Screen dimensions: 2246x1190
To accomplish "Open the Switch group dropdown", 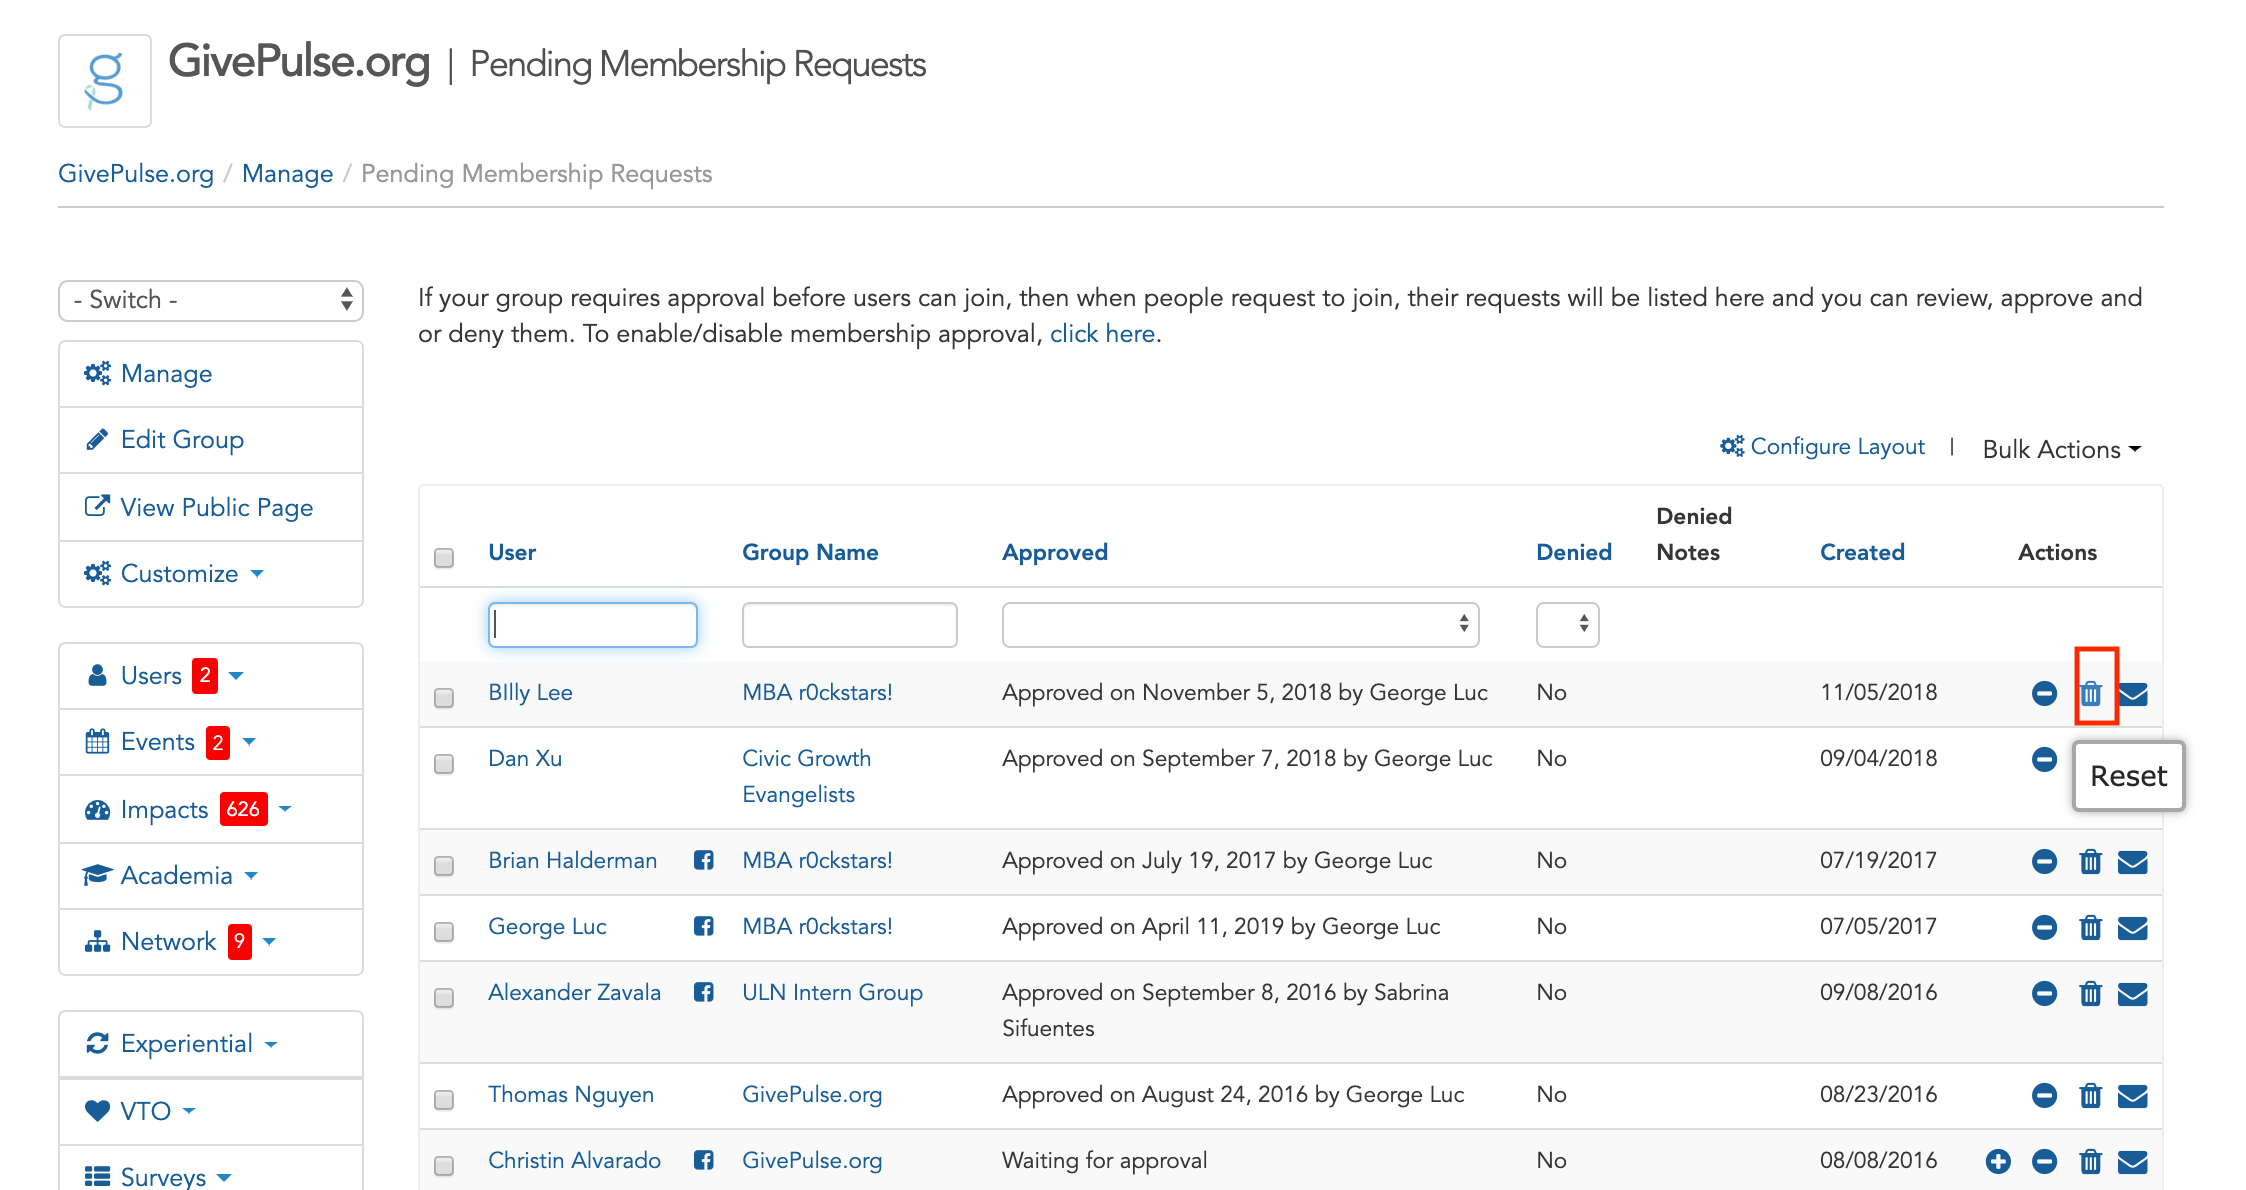I will coord(211,300).
